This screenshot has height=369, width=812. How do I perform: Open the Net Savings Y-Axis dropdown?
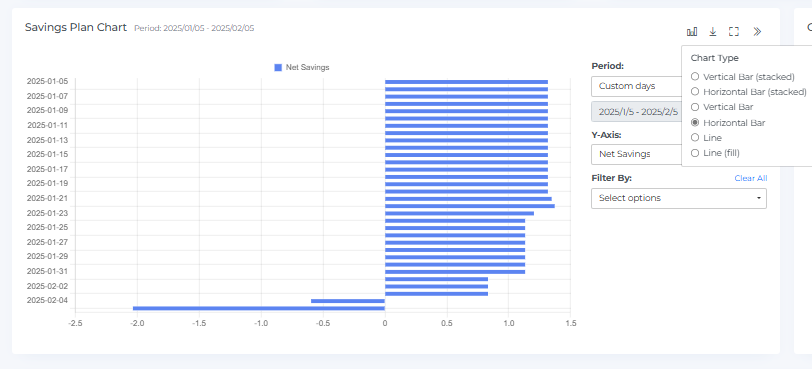pos(636,154)
